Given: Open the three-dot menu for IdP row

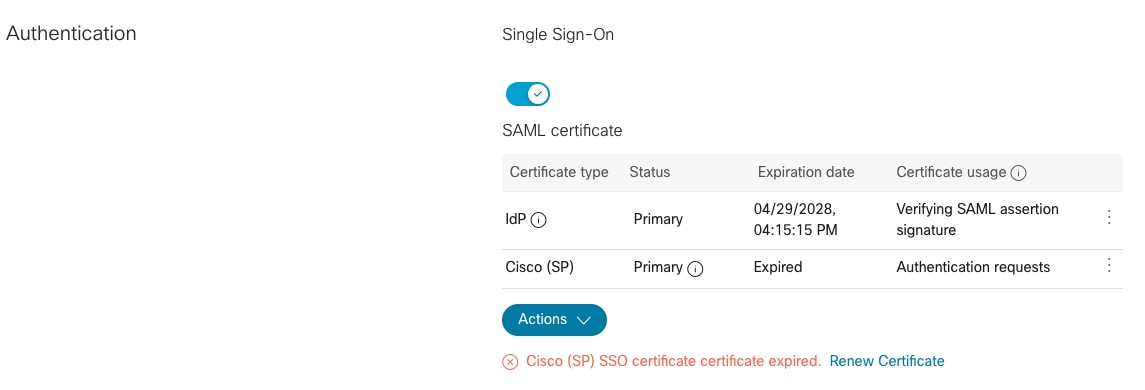Looking at the screenshot, I should coord(1108,217).
